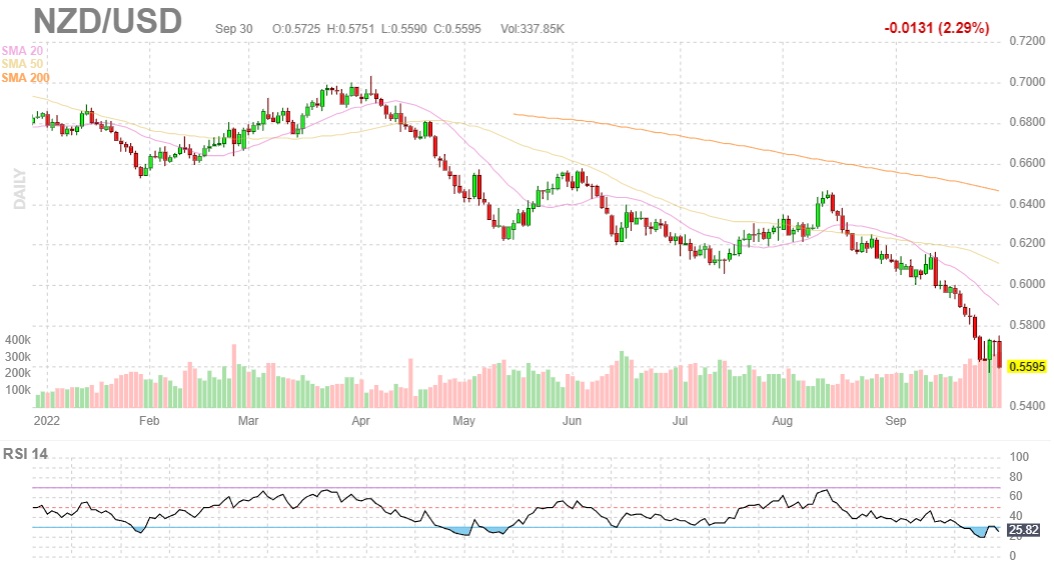The image size is (1054, 567).
Task: Click the Sep 30 date label
Action: [x=234, y=29]
